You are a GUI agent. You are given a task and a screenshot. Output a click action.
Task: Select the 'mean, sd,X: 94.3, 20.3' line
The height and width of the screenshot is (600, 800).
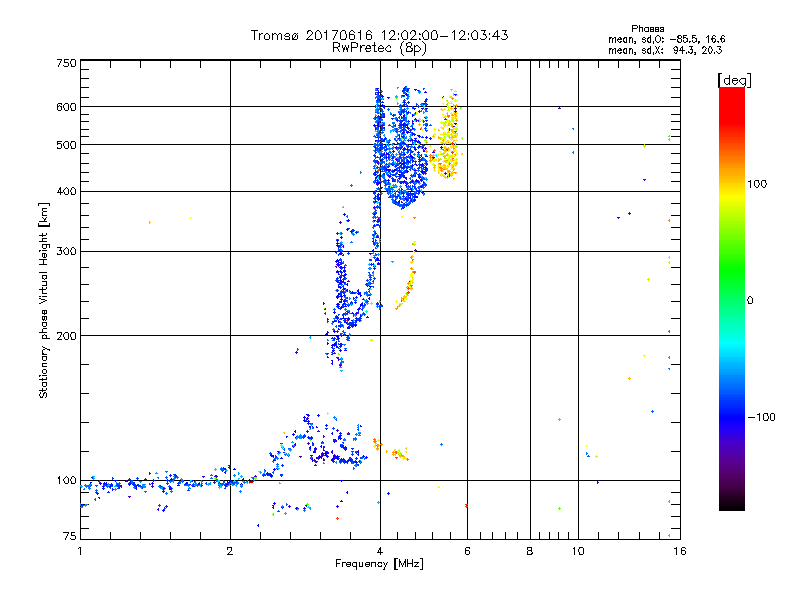click(x=665, y=50)
